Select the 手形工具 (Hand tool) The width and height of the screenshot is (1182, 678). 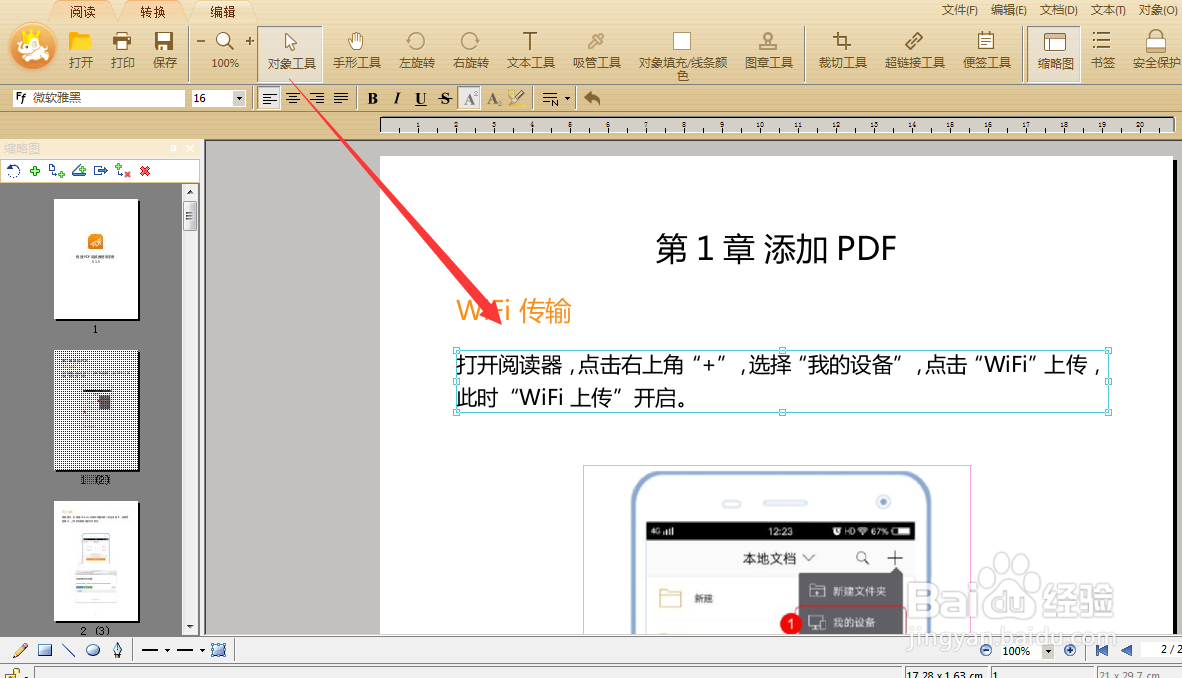coord(357,51)
